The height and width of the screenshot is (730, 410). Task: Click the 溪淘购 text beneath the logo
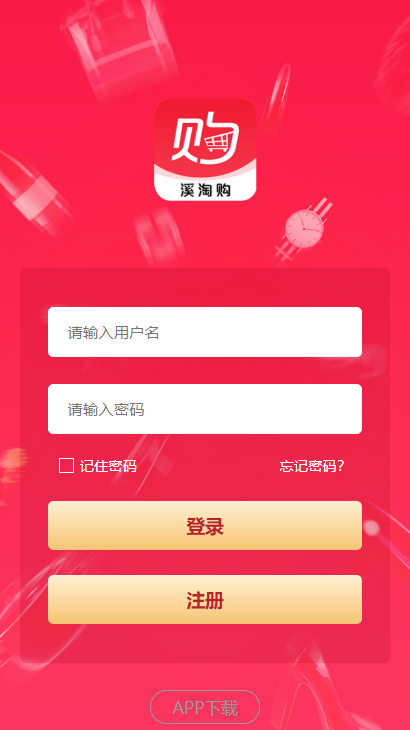tap(205, 190)
